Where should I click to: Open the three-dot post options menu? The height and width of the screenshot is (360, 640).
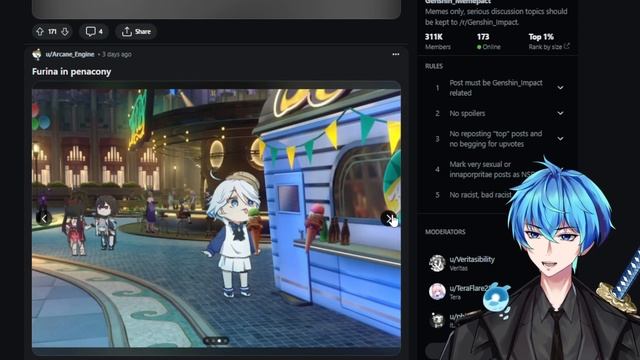(396, 54)
